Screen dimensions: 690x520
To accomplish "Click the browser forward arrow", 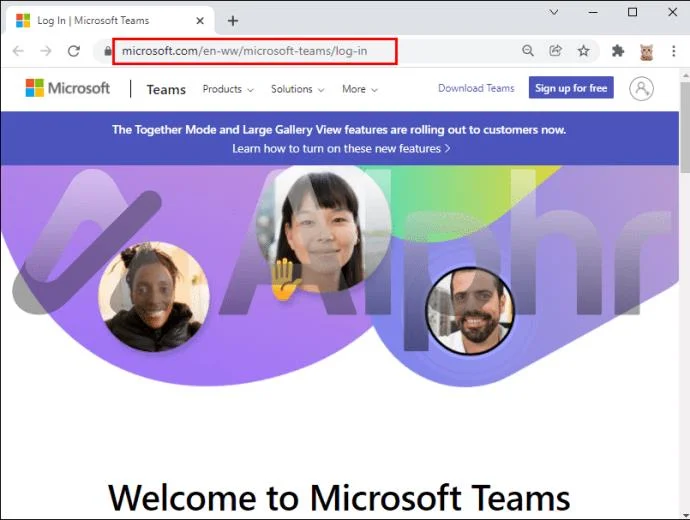I will tap(46, 51).
